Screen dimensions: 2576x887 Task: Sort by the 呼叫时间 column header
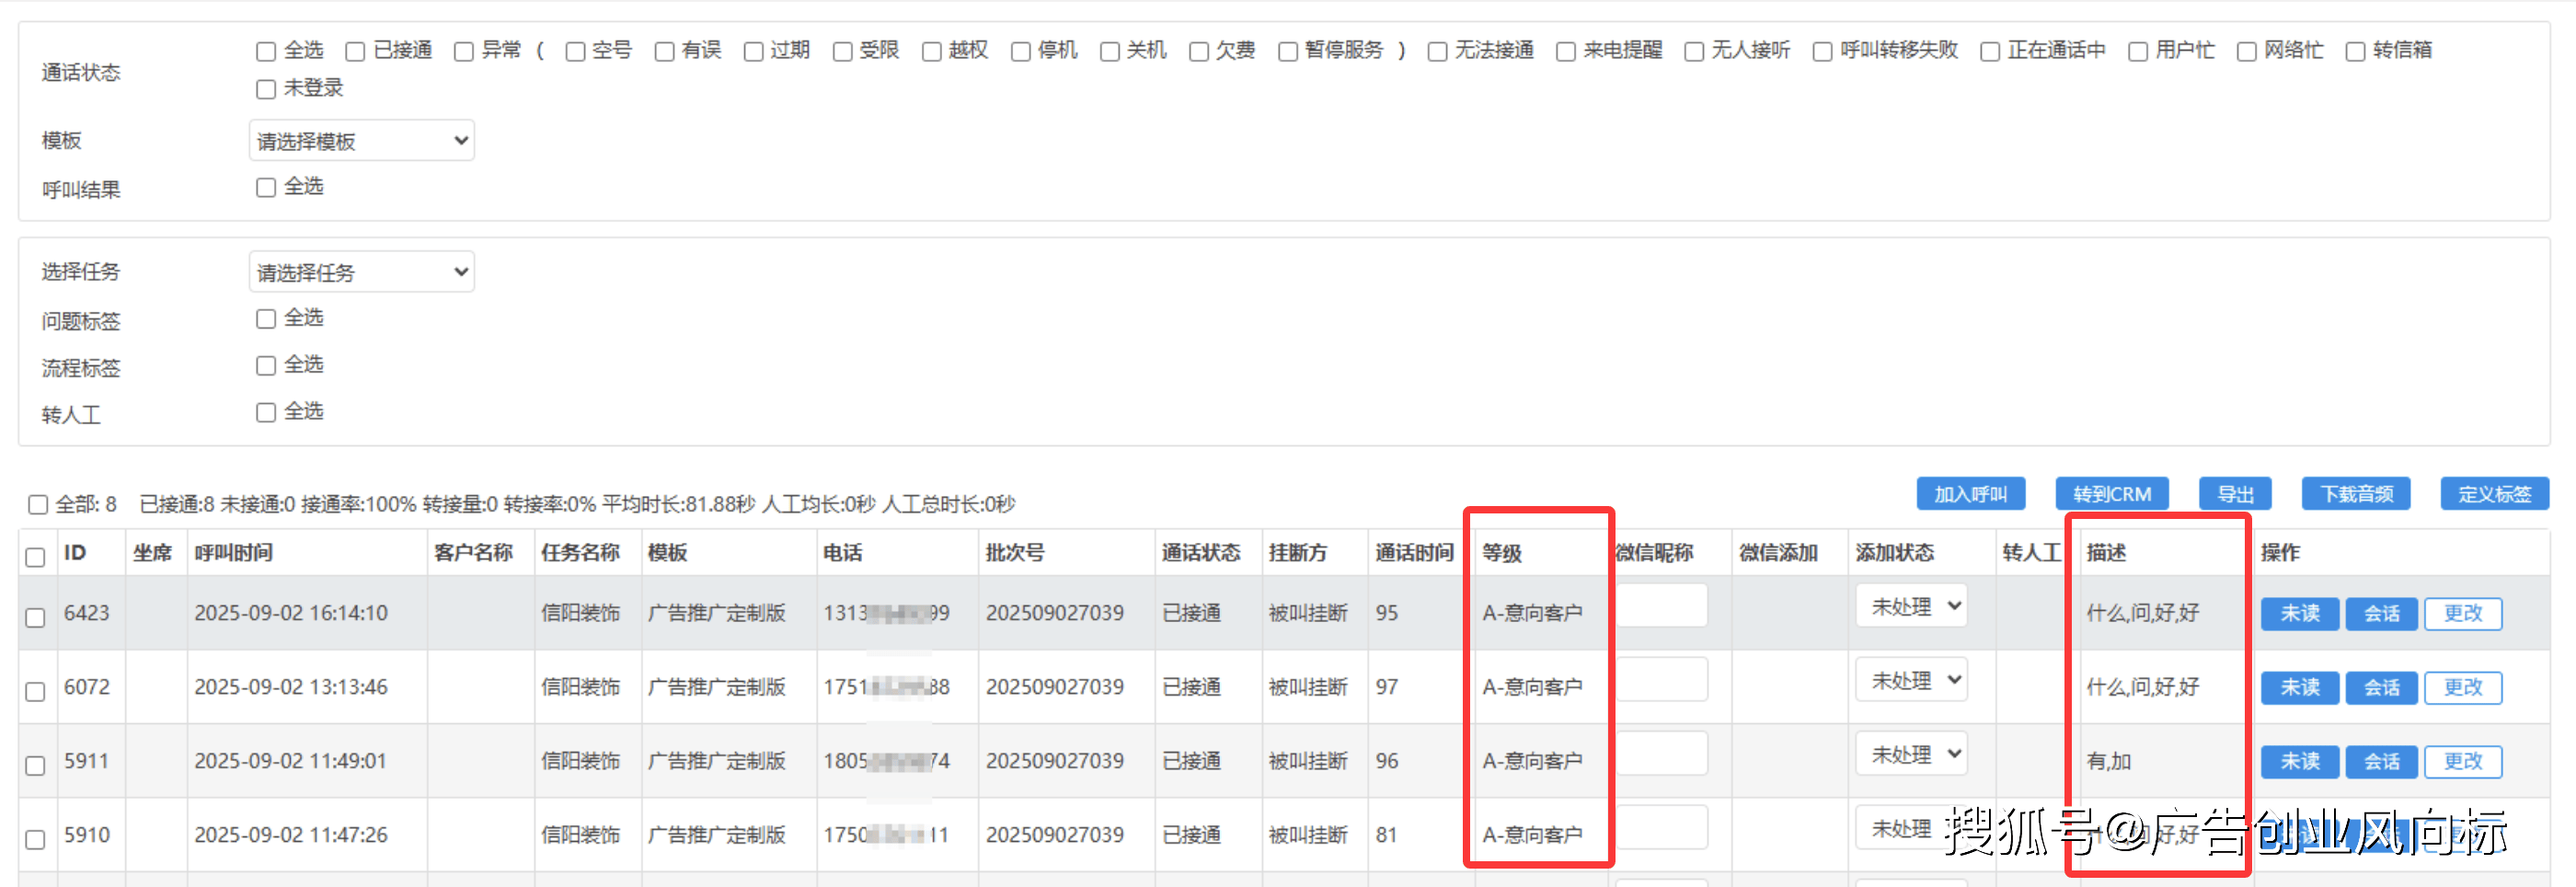pyautogui.click(x=233, y=552)
